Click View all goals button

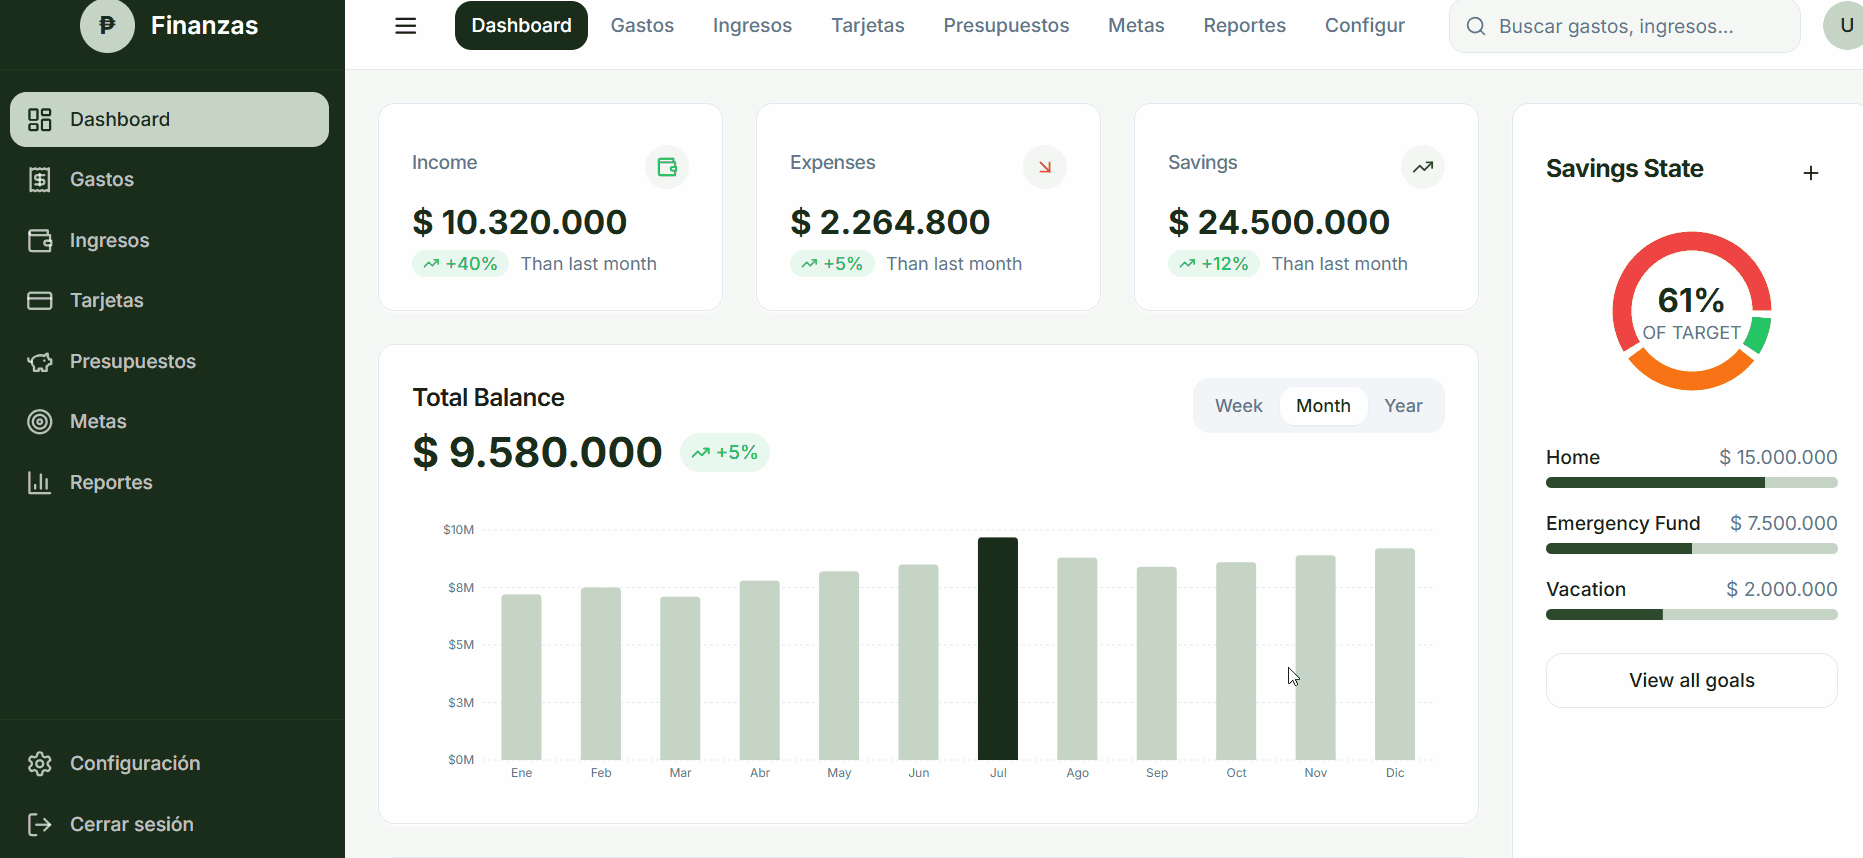point(1691,681)
